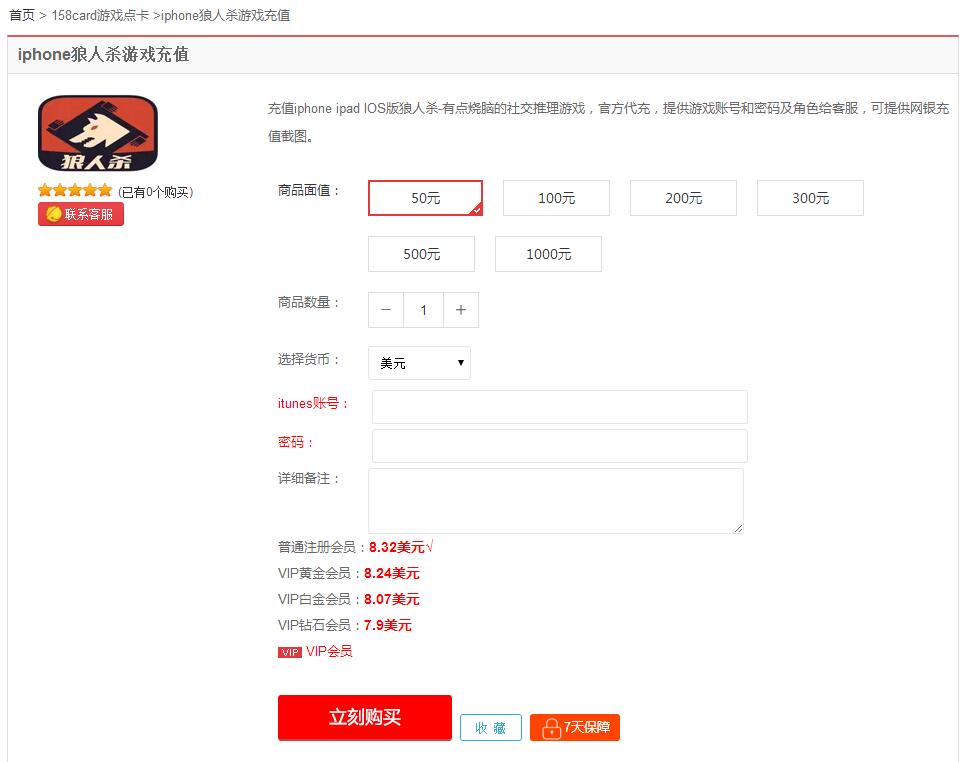Click the 立刻购买 button
Image resolution: width=962 pixels, height=762 pixels.
click(x=364, y=717)
